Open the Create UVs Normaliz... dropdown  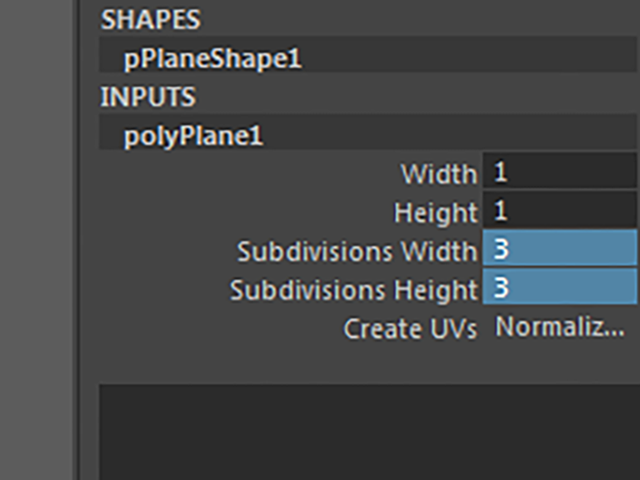(x=560, y=327)
